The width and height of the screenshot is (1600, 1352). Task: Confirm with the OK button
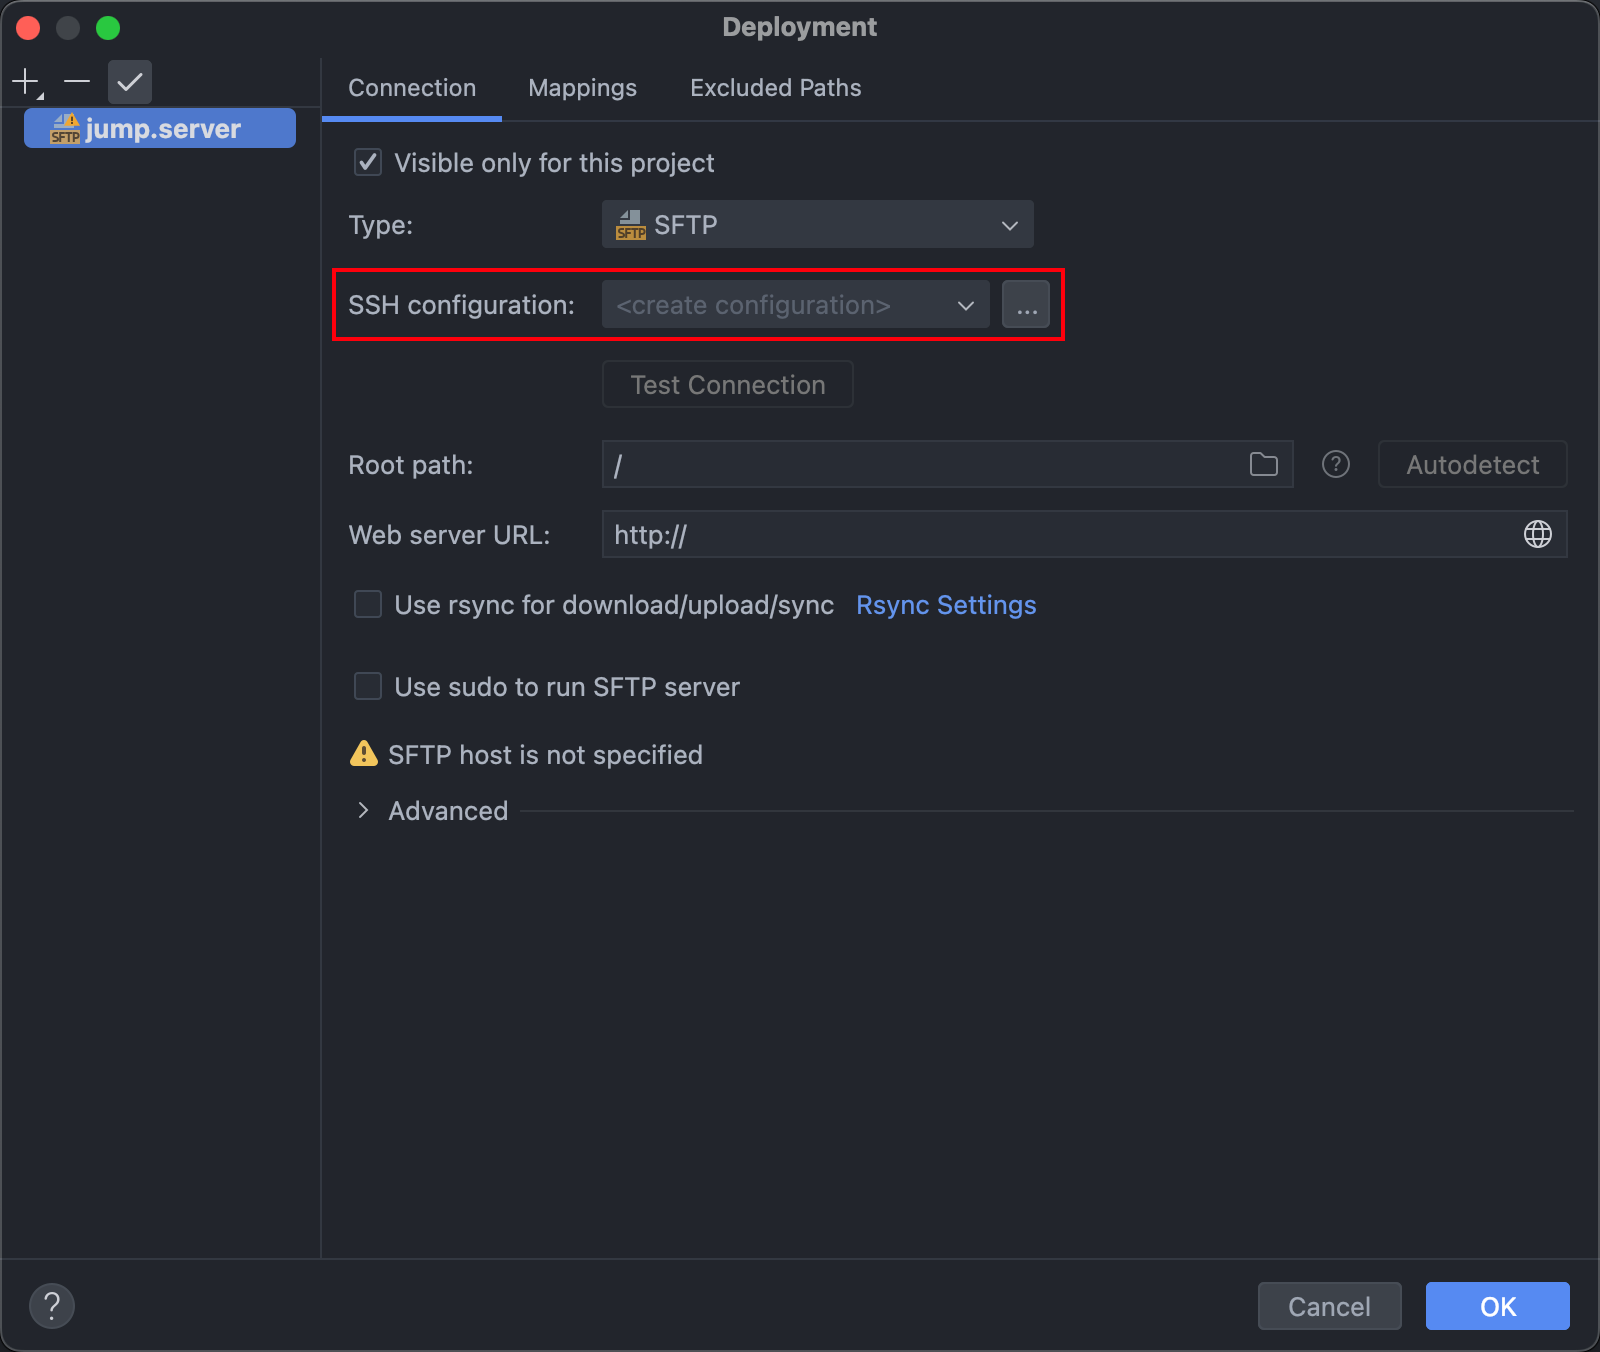tap(1498, 1306)
